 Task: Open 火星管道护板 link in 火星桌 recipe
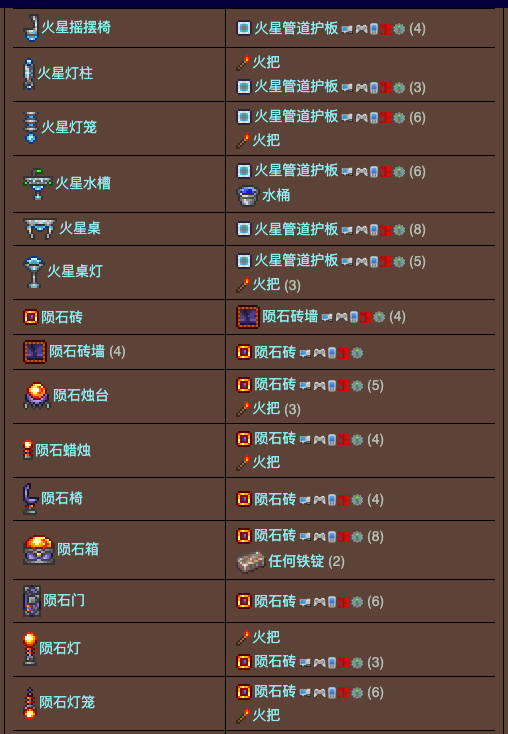click(x=296, y=229)
